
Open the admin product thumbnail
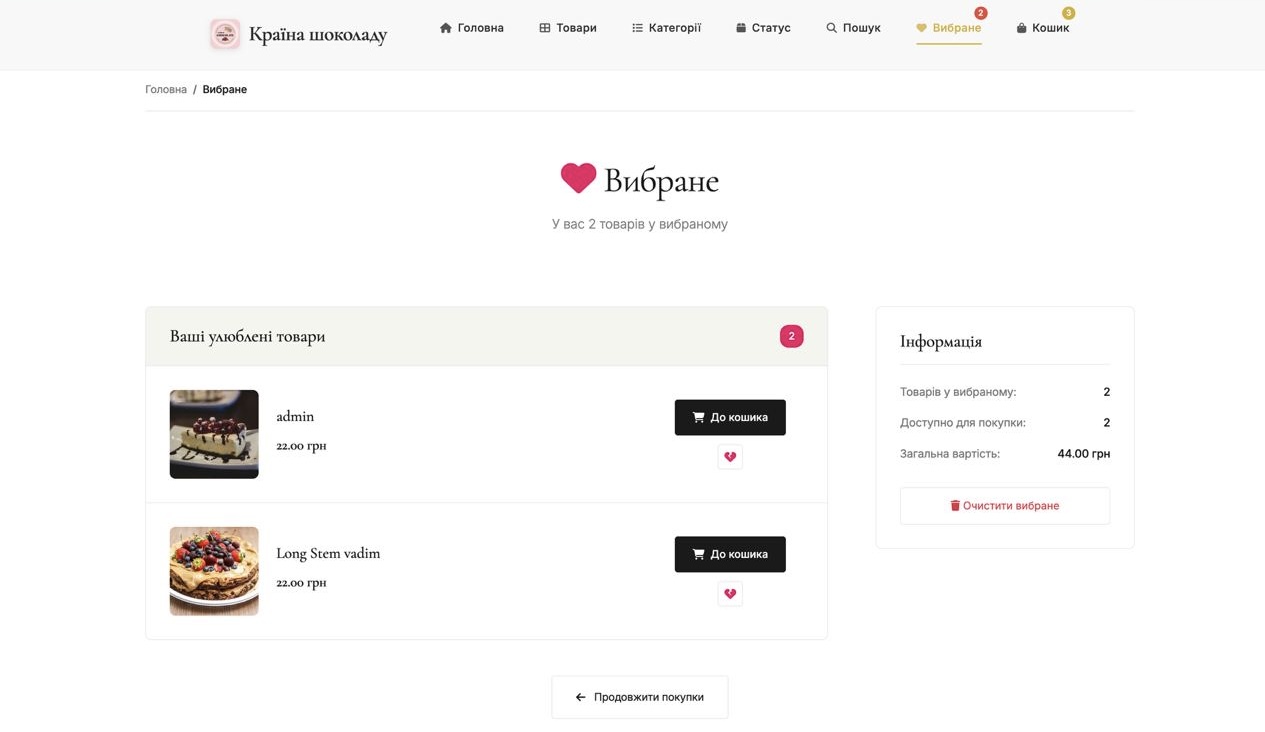214,434
